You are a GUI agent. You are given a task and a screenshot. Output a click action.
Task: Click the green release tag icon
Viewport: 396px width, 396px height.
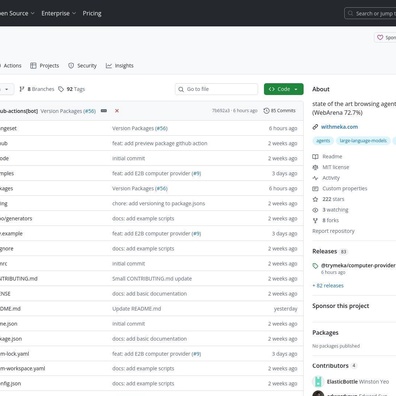315,266
